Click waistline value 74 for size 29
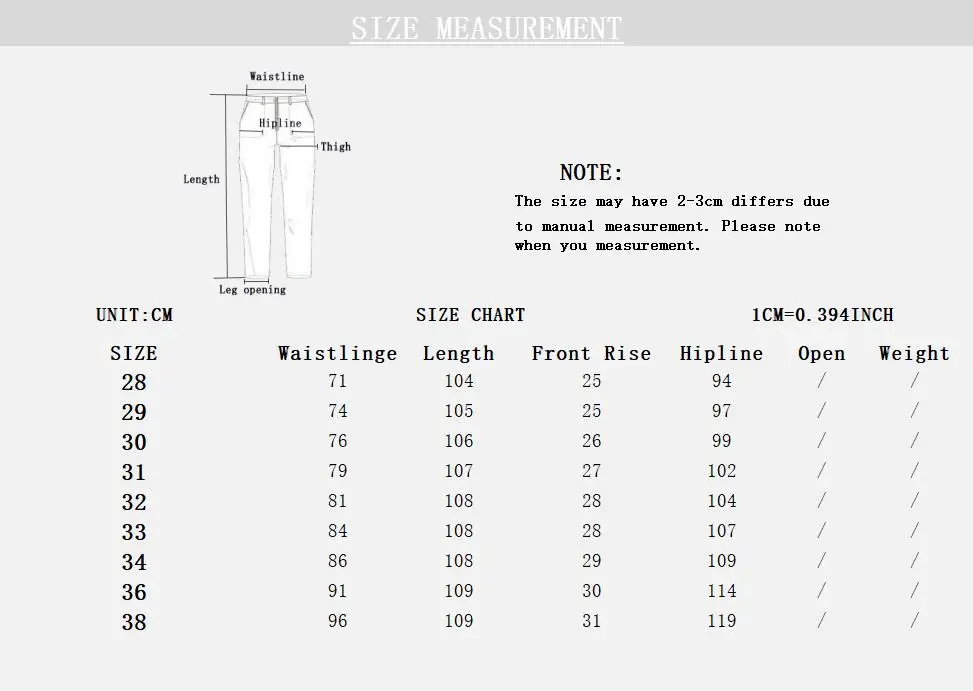Image resolution: width=973 pixels, height=691 pixels. pyautogui.click(x=338, y=411)
